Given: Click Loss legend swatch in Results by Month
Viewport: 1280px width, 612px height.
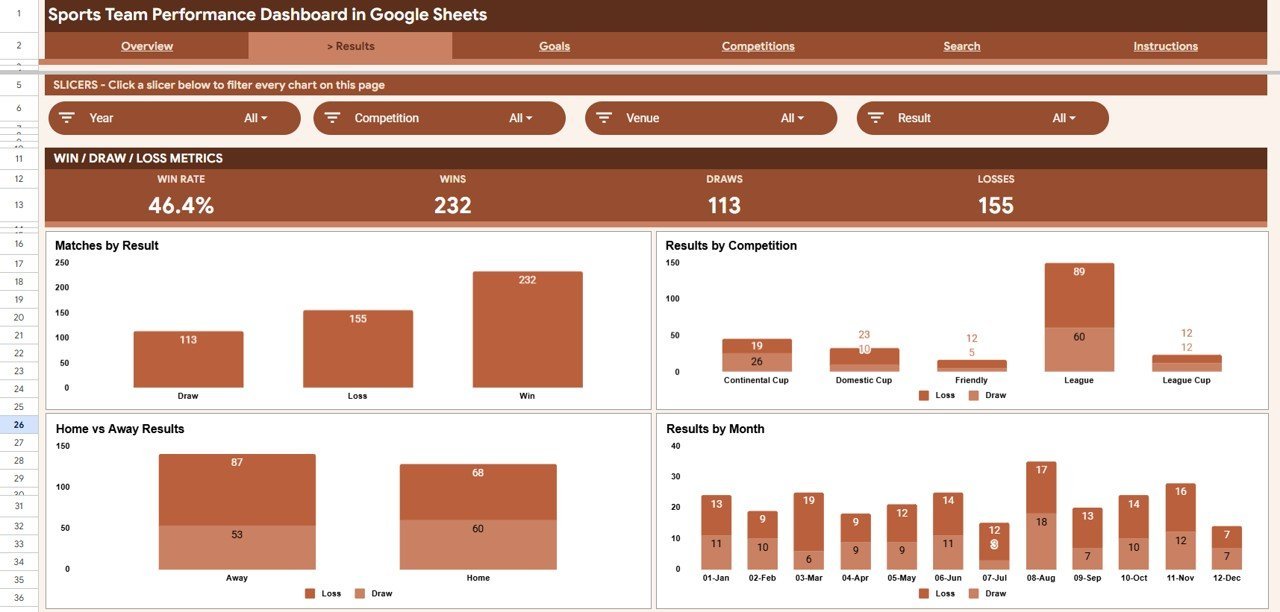Looking at the screenshot, I should [924, 593].
